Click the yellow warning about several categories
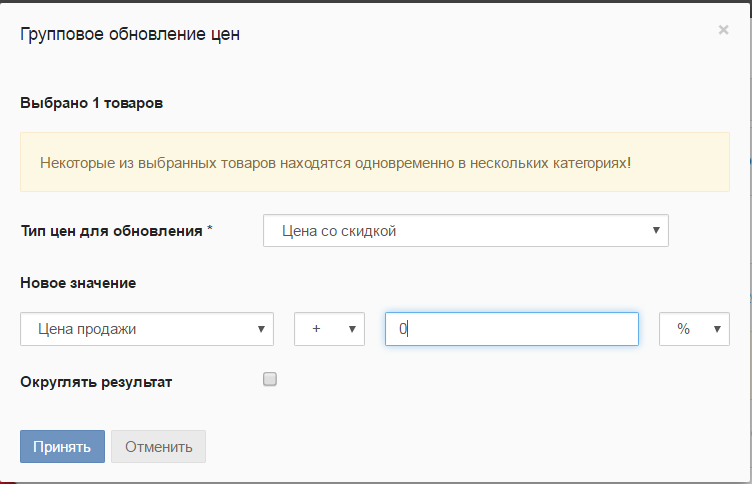The width and height of the screenshot is (752, 484). click(x=375, y=162)
